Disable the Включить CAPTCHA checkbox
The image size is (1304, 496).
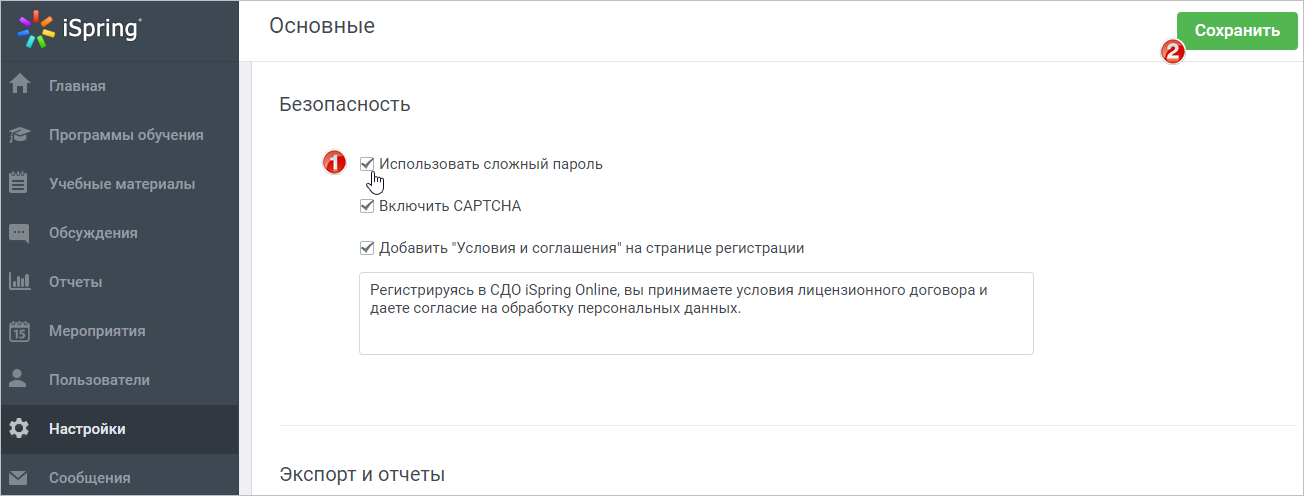point(367,206)
